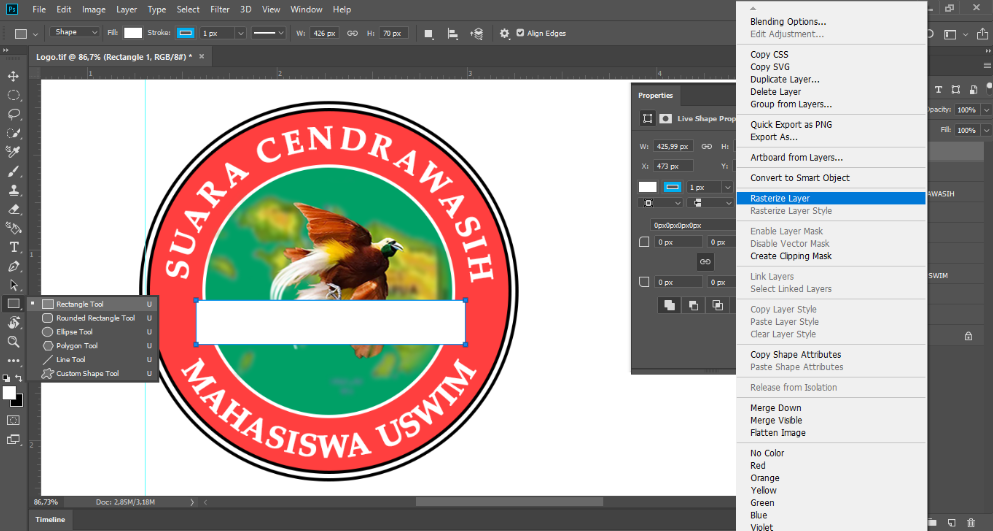Select the Clone Stamp tool
Viewport: 993px width, 531px height.
tap(13, 190)
